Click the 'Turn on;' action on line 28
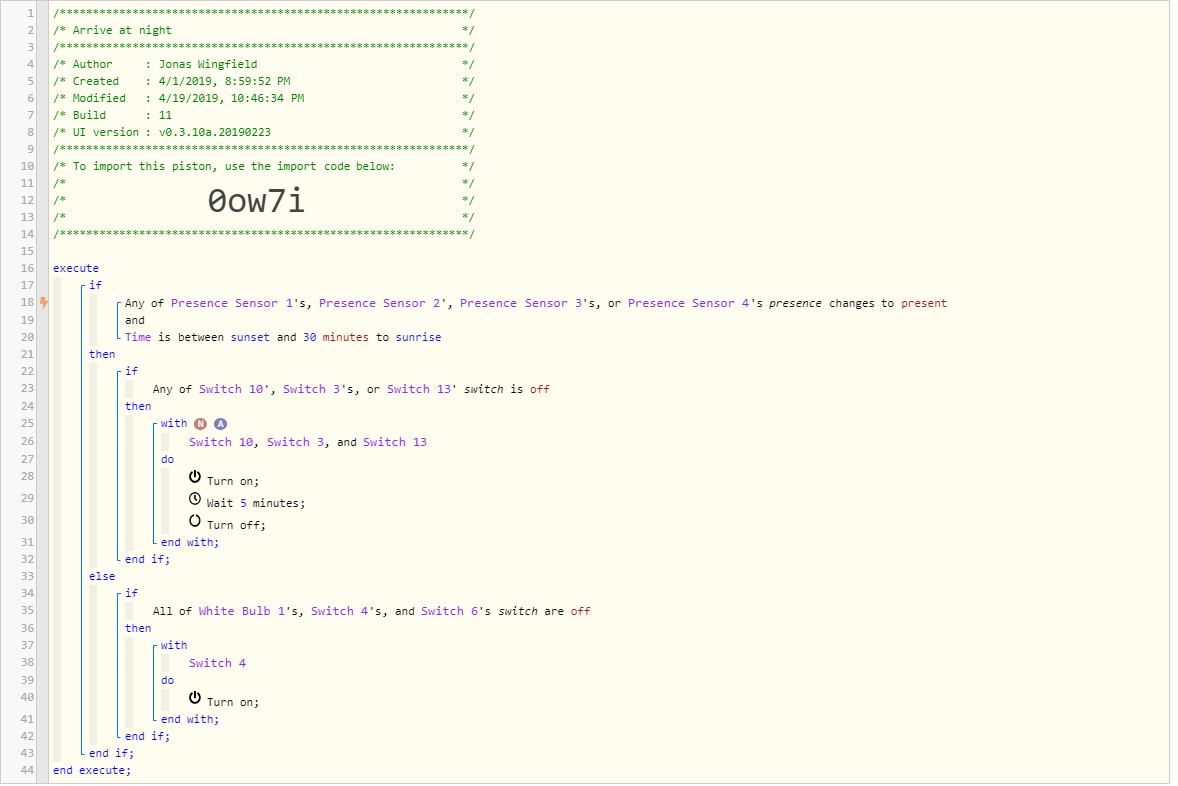This screenshot has height=786, width=1178. point(233,482)
